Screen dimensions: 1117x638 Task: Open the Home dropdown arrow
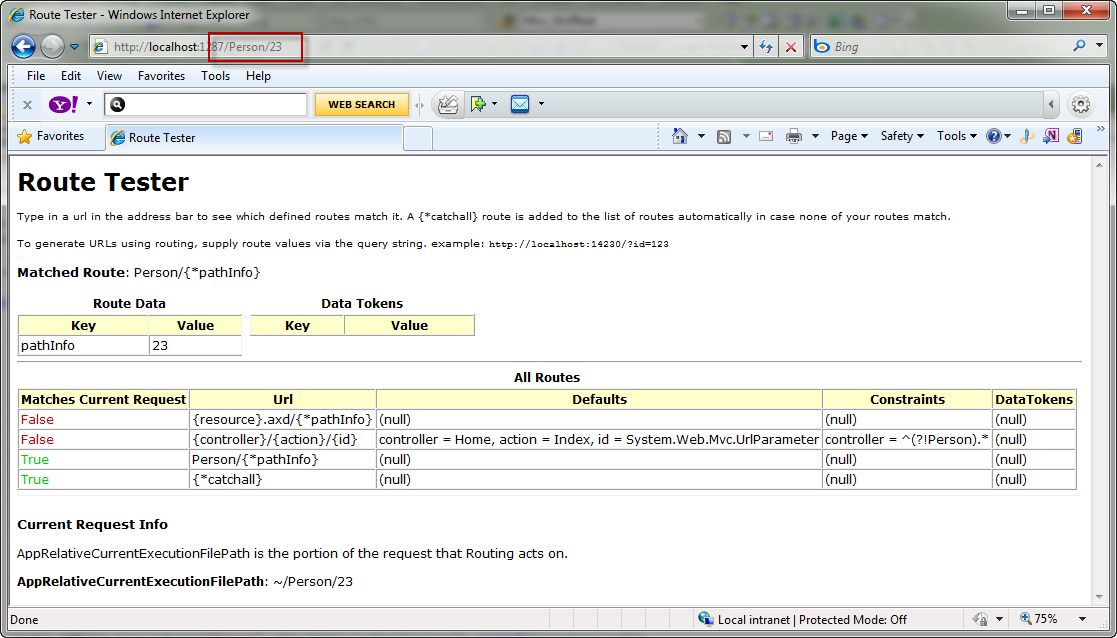tap(701, 136)
